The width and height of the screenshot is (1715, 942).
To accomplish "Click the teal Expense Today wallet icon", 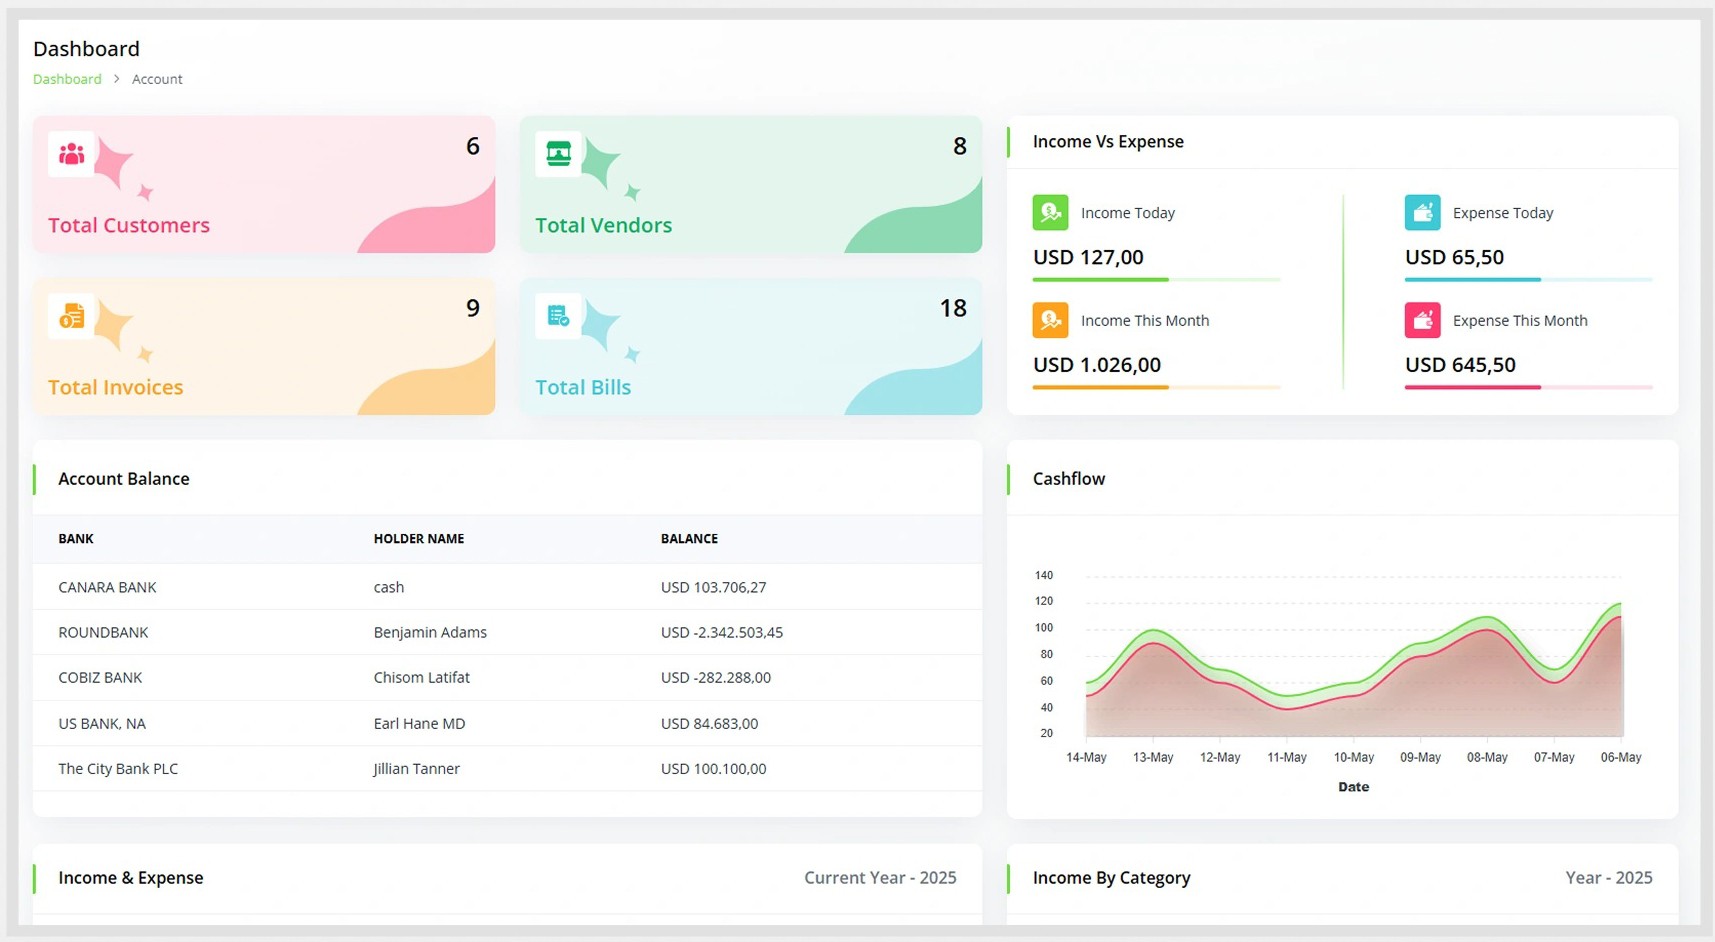I will point(1422,213).
